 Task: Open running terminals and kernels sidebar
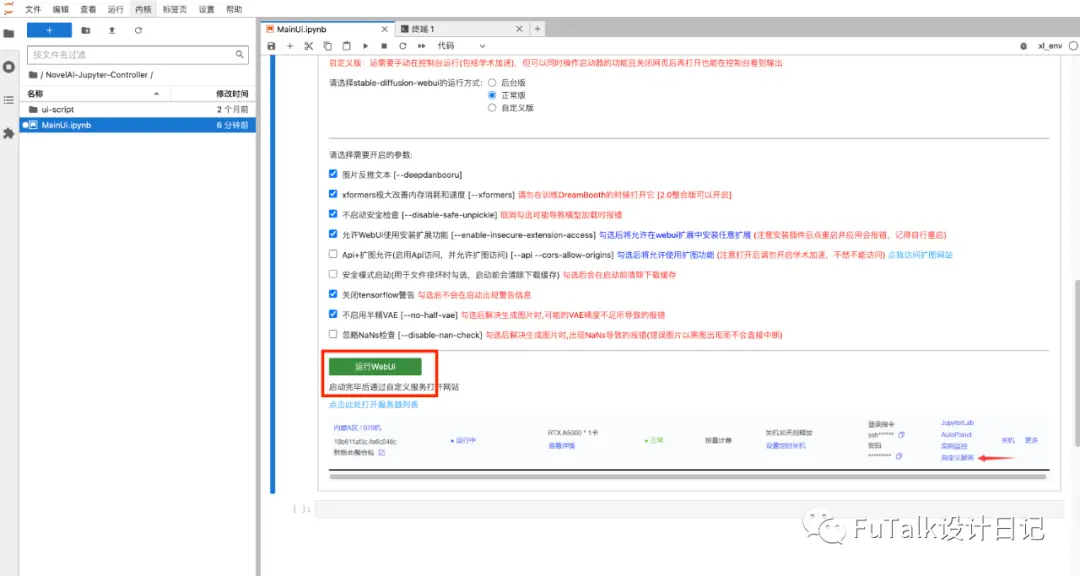click(9, 67)
